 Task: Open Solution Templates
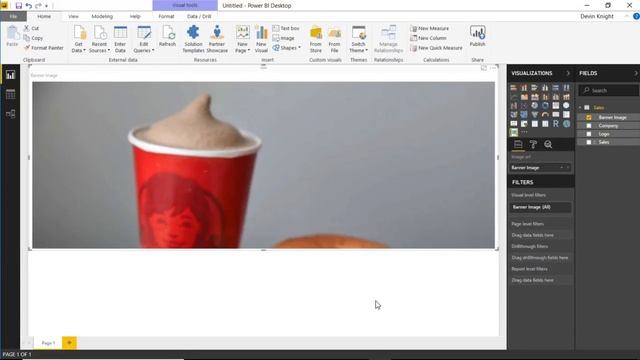click(x=193, y=39)
